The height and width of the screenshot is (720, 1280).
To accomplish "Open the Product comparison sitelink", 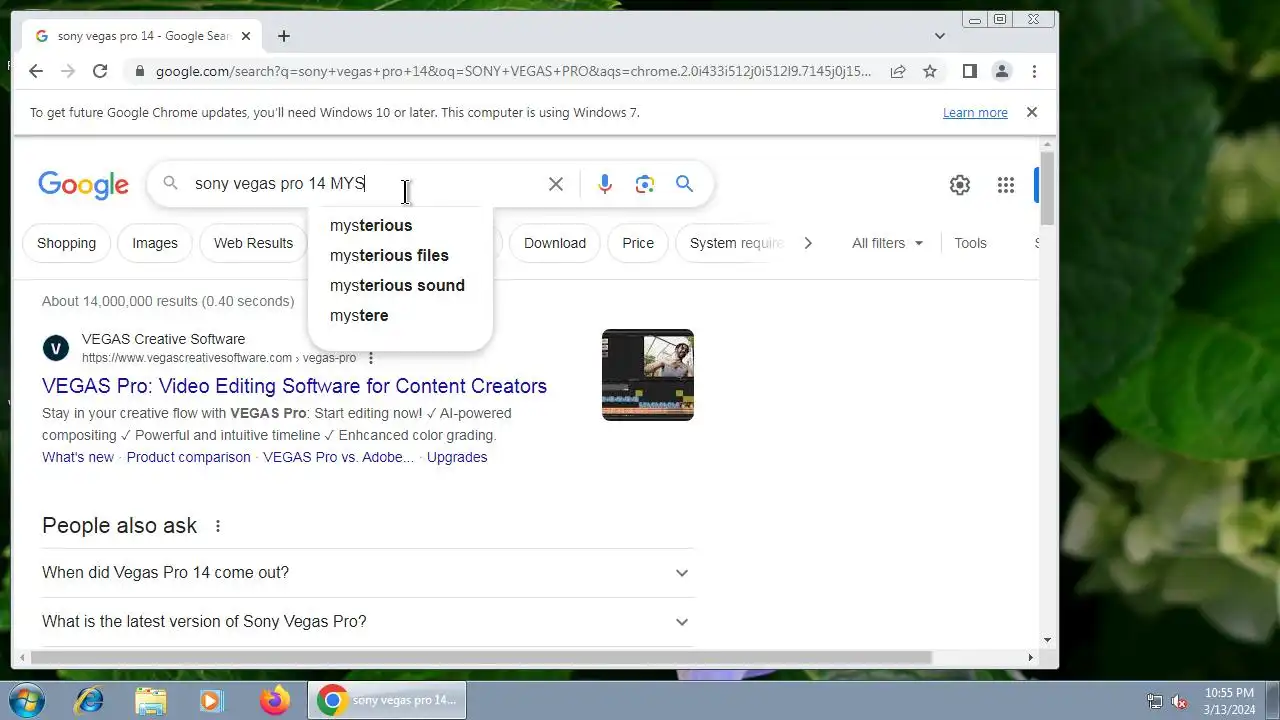I will click(x=189, y=457).
